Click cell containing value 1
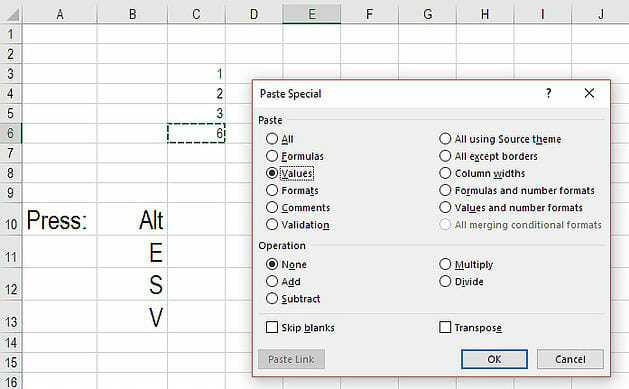Screen dimensions: 629x389 point(197,74)
